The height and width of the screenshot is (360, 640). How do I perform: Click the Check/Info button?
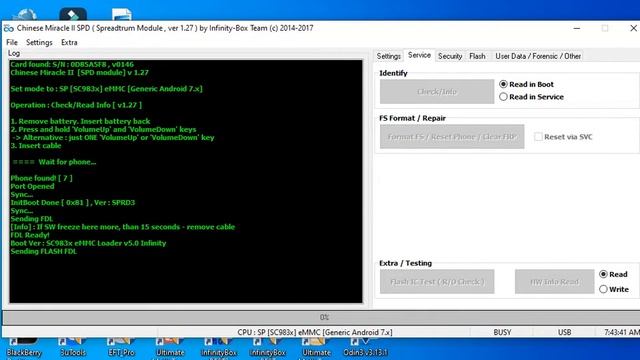437,91
